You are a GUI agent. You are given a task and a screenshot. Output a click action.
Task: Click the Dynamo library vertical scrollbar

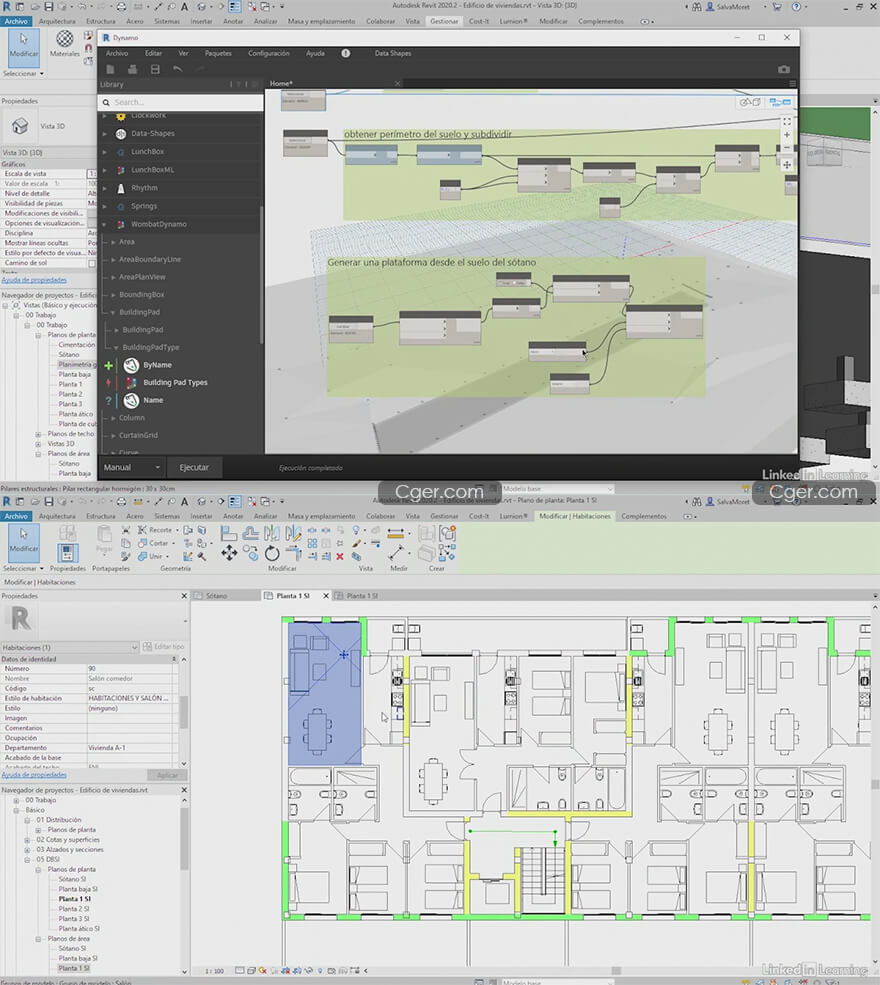(261, 276)
